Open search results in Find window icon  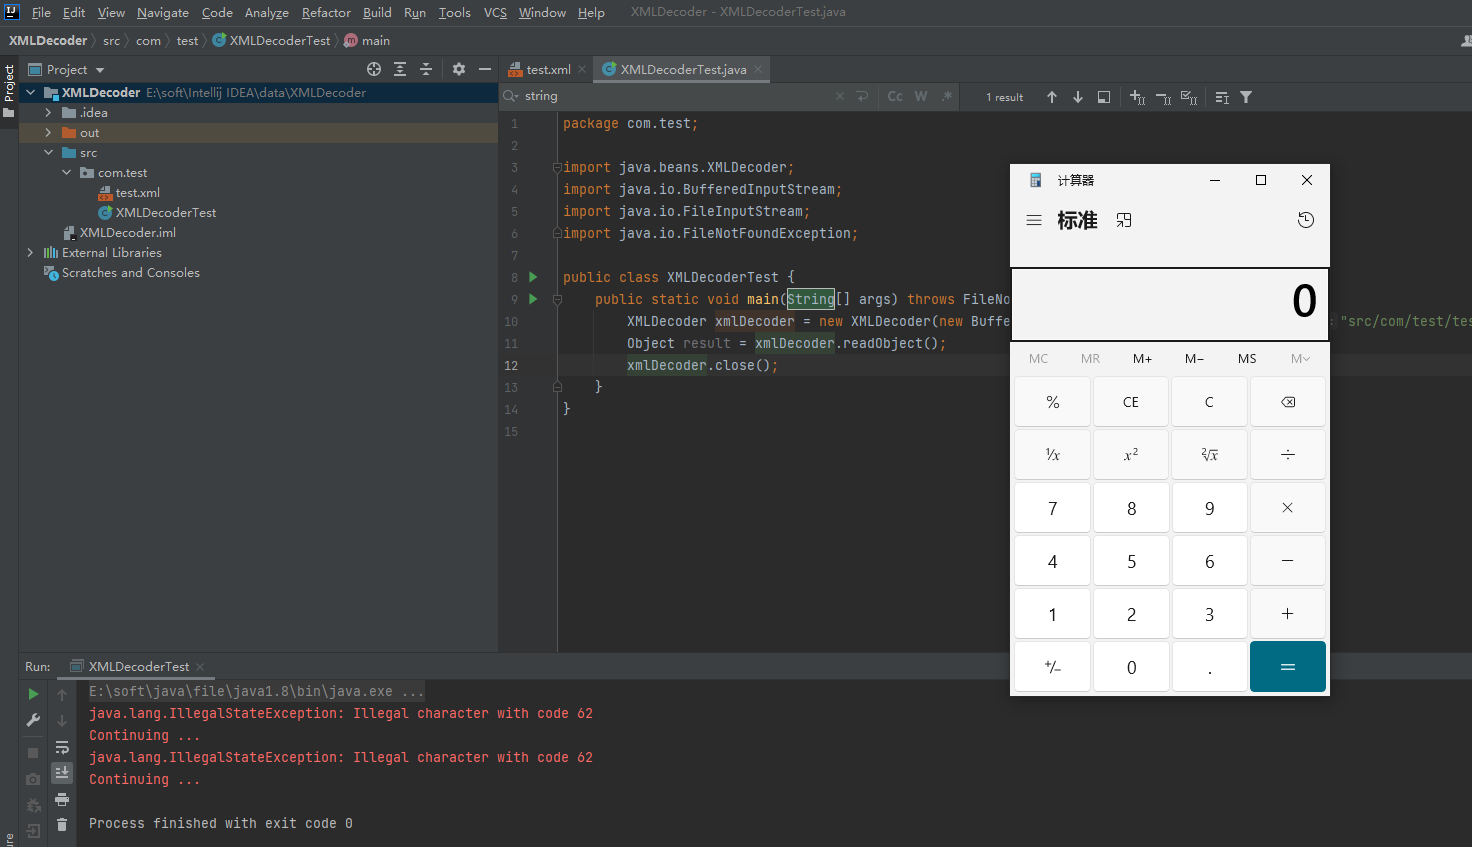point(1104,97)
